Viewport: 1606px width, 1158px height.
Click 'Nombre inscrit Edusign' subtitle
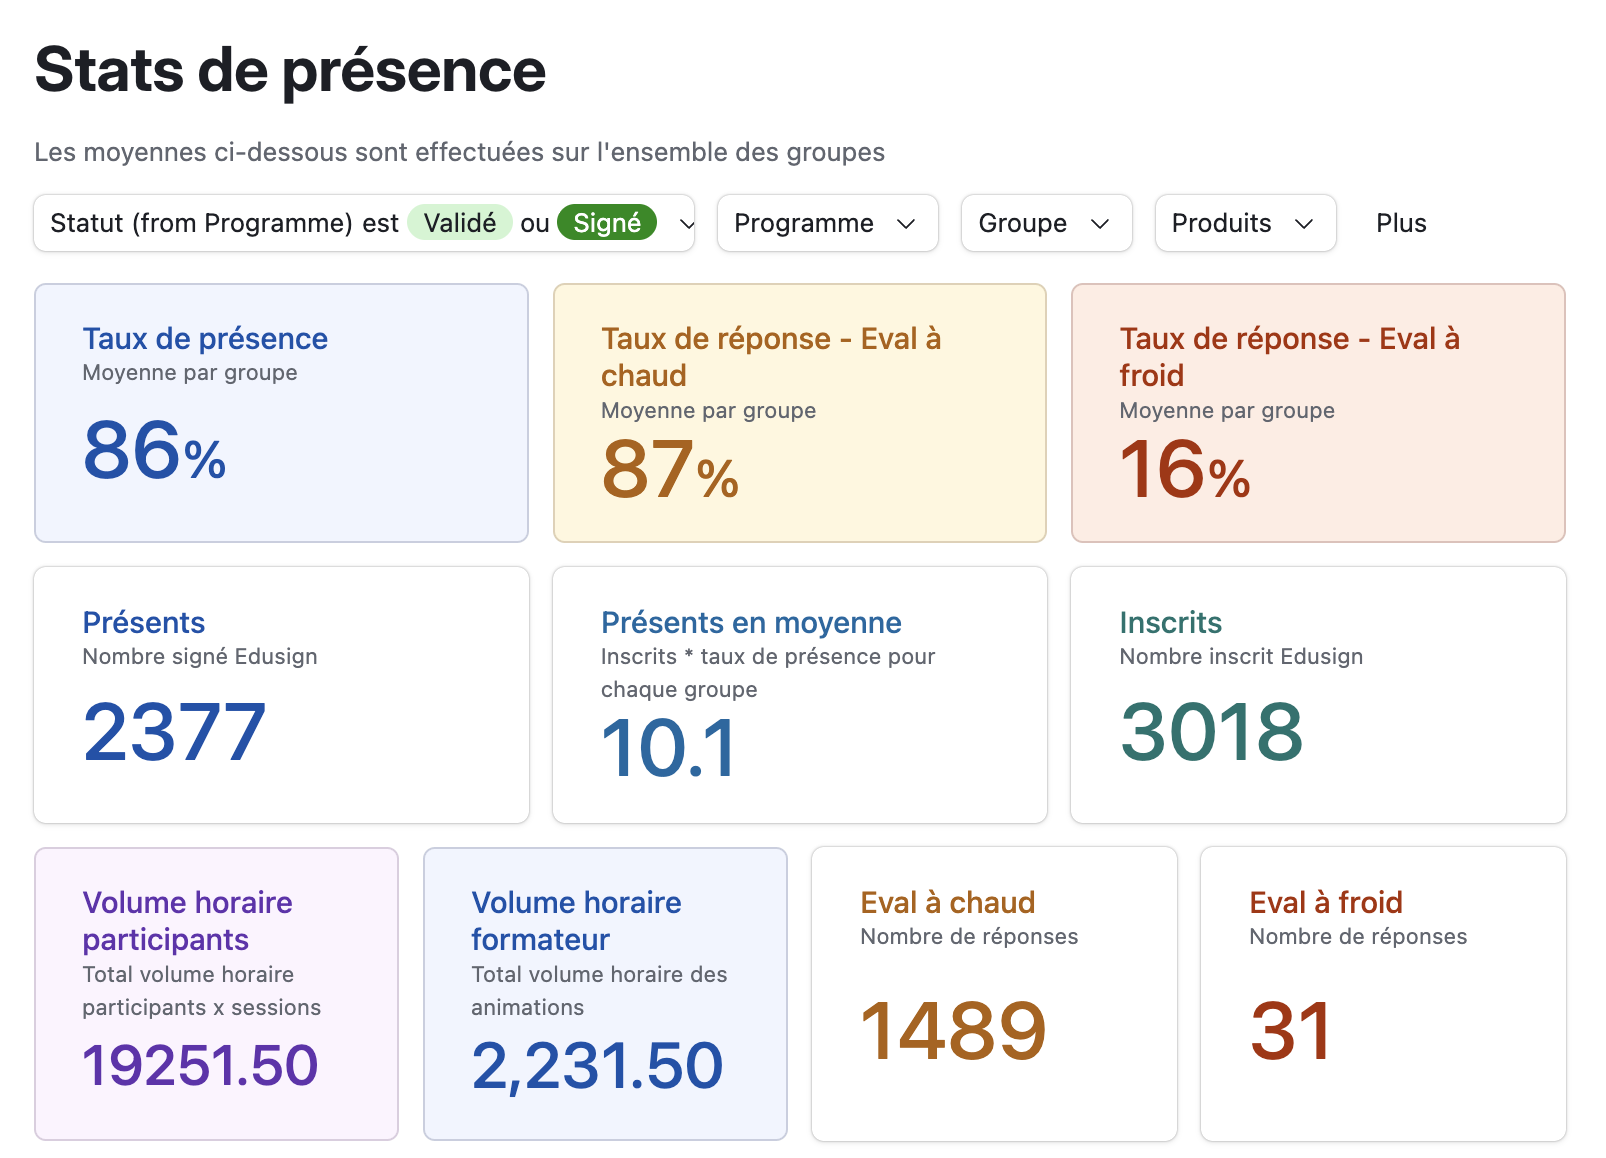[x=1241, y=656]
